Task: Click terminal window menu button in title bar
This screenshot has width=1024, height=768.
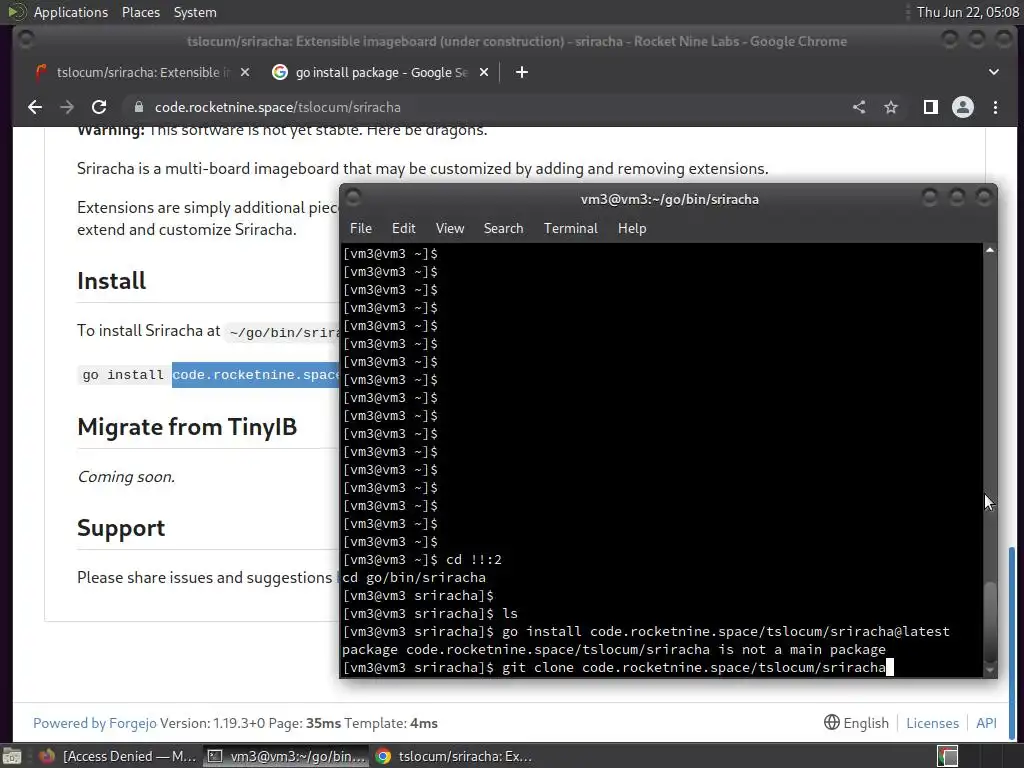Action: [x=353, y=197]
